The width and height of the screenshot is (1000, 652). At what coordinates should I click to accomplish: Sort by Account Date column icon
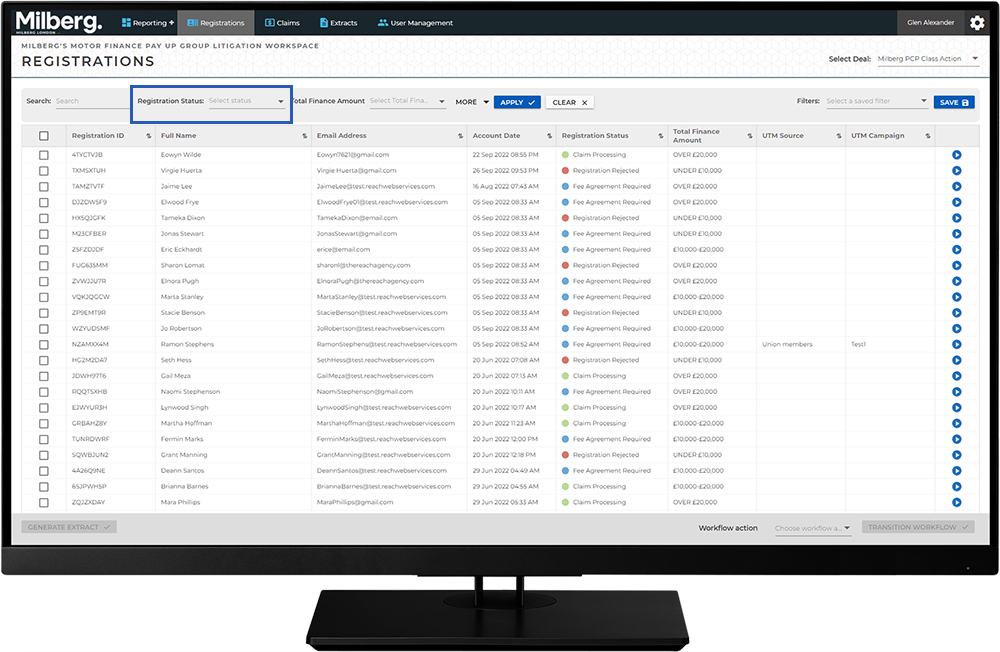(549, 136)
